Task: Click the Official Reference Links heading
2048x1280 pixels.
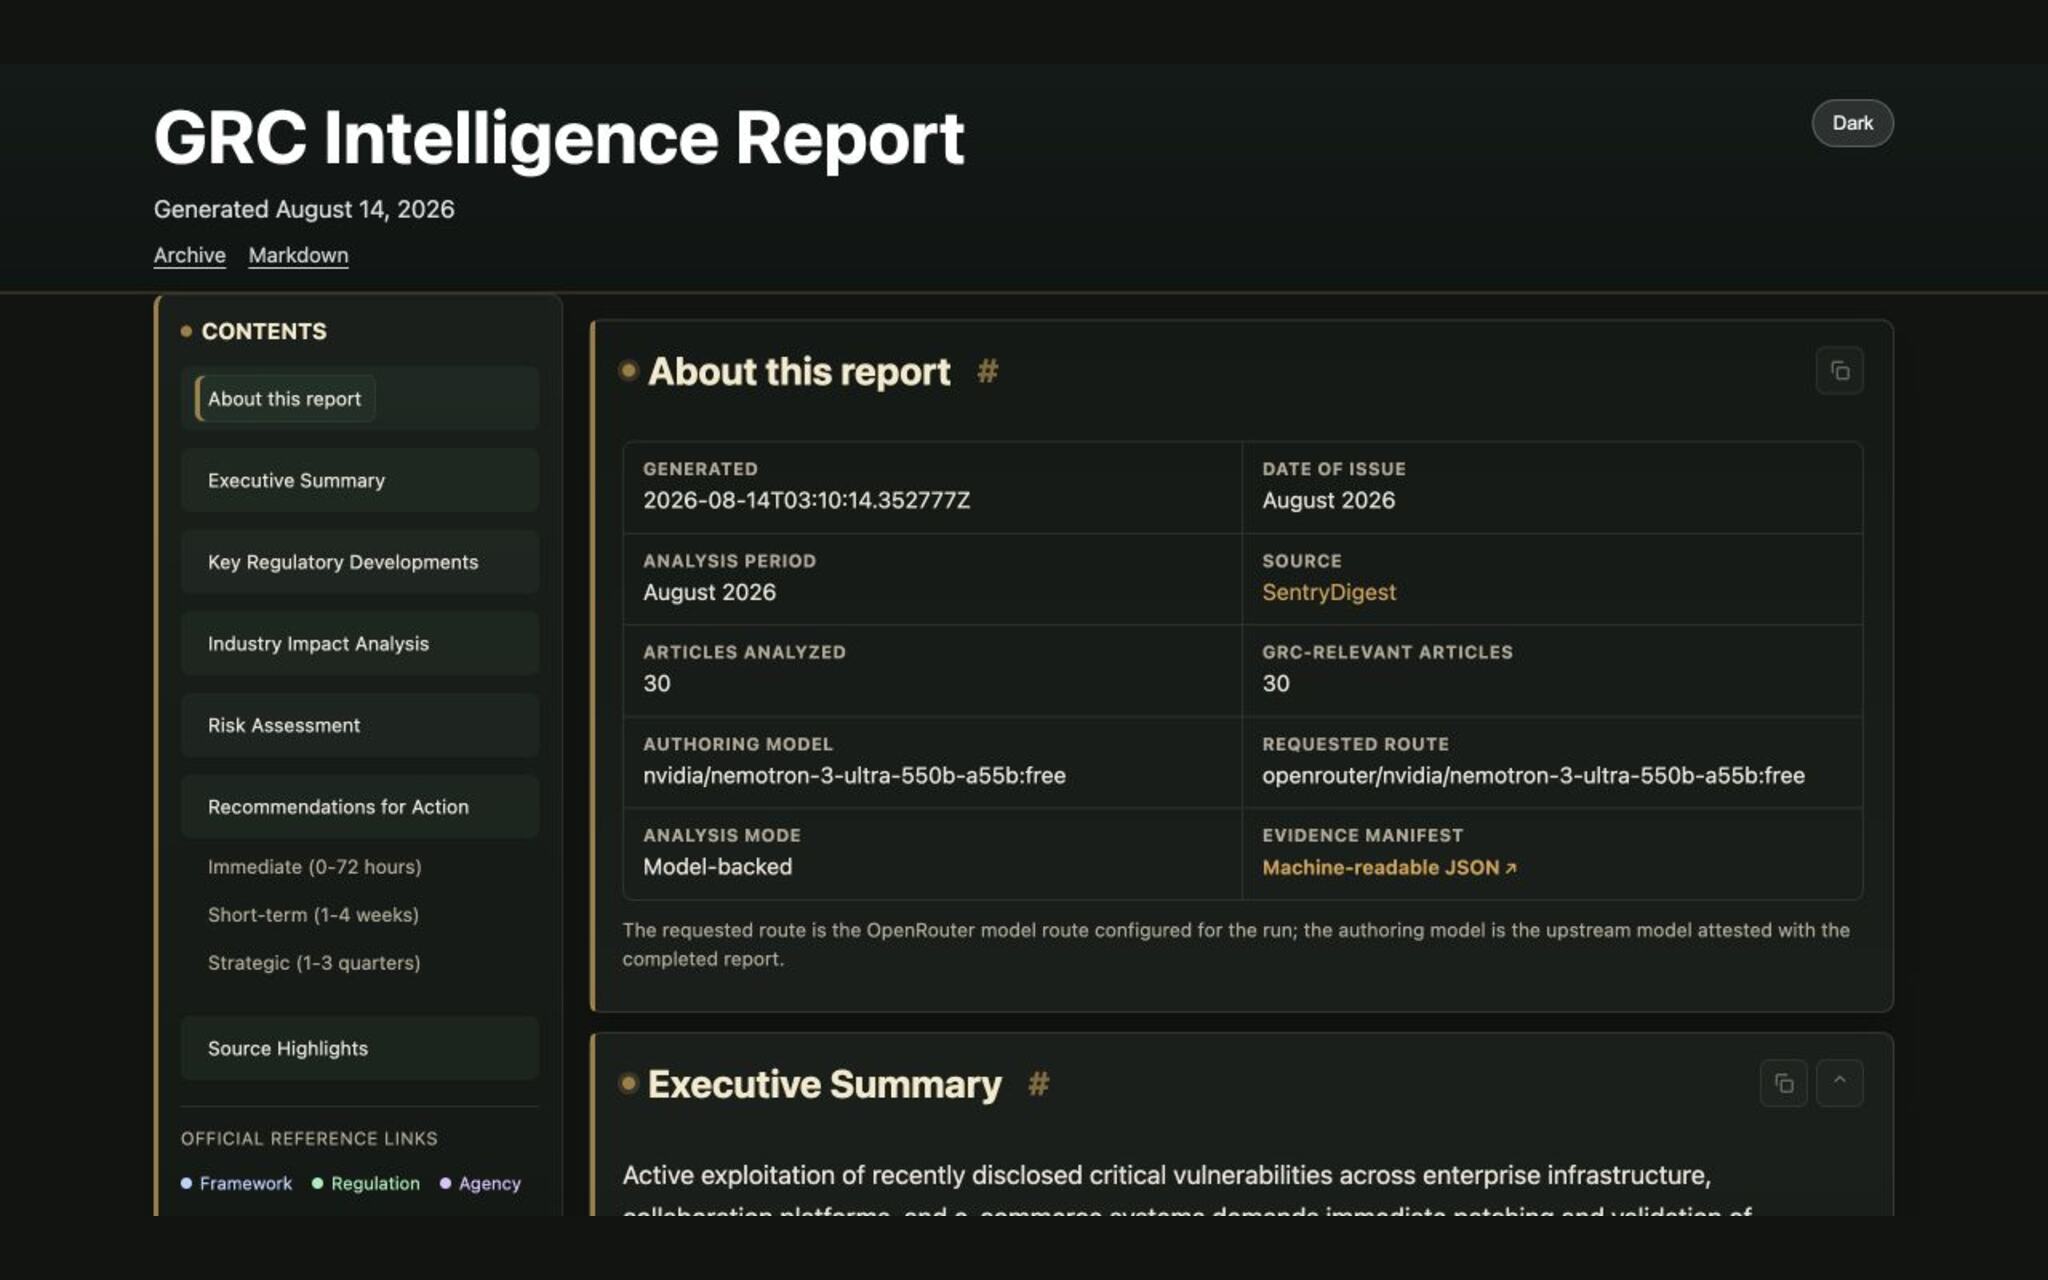Action: [309, 1138]
